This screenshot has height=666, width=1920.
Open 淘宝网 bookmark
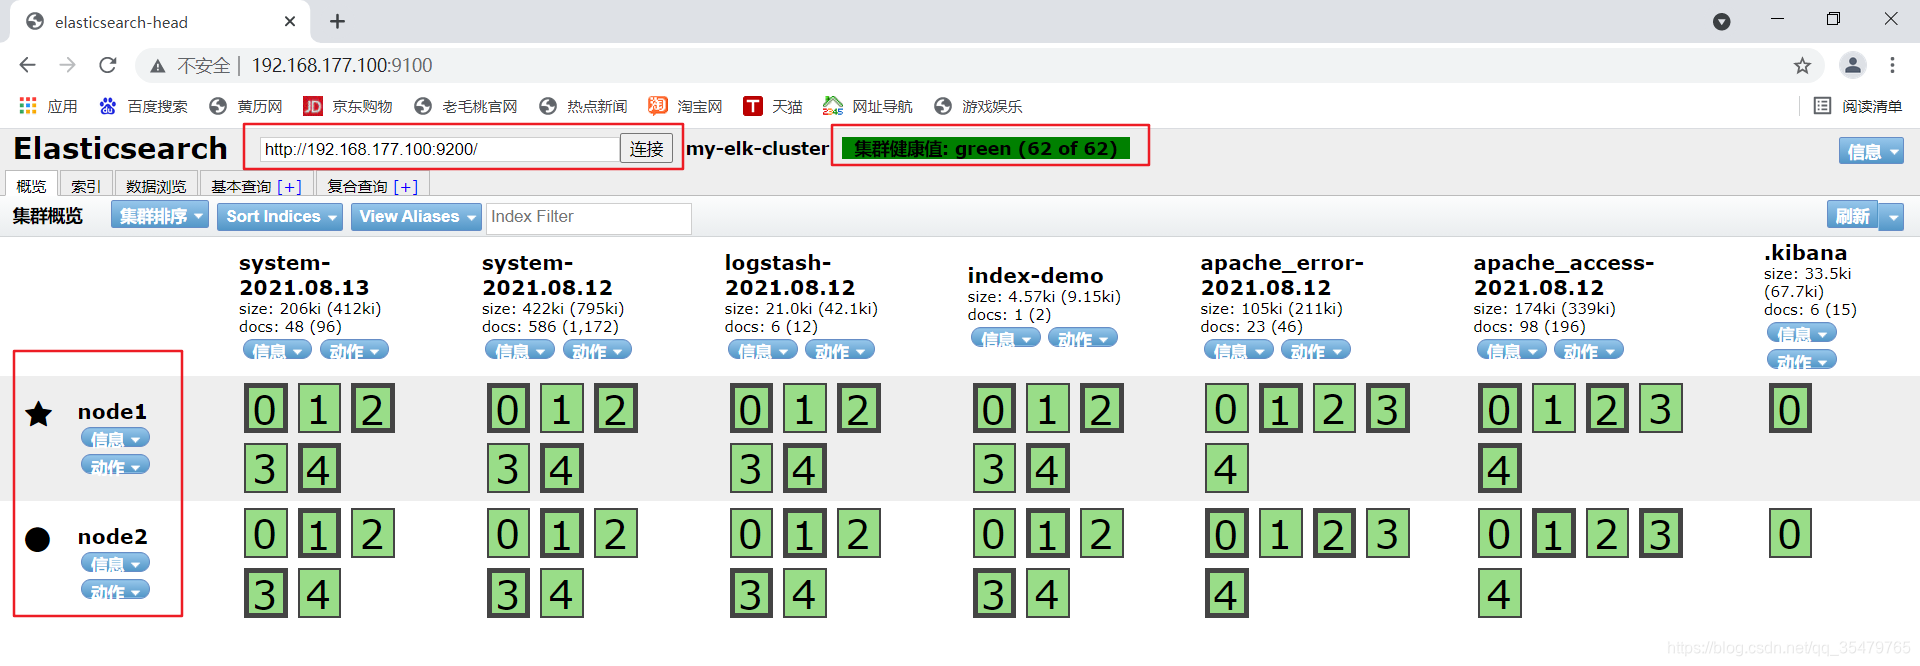pyautogui.click(x=685, y=106)
